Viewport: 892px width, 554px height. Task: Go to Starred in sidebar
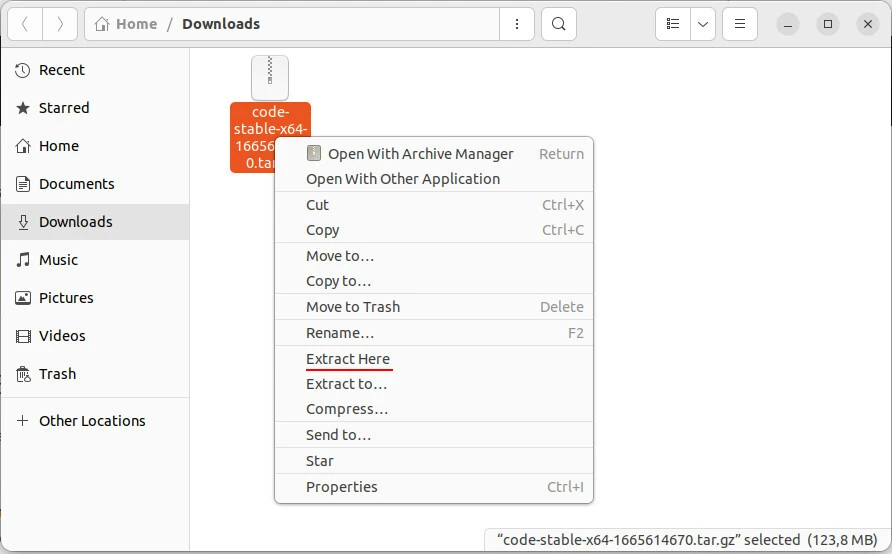click(64, 108)
